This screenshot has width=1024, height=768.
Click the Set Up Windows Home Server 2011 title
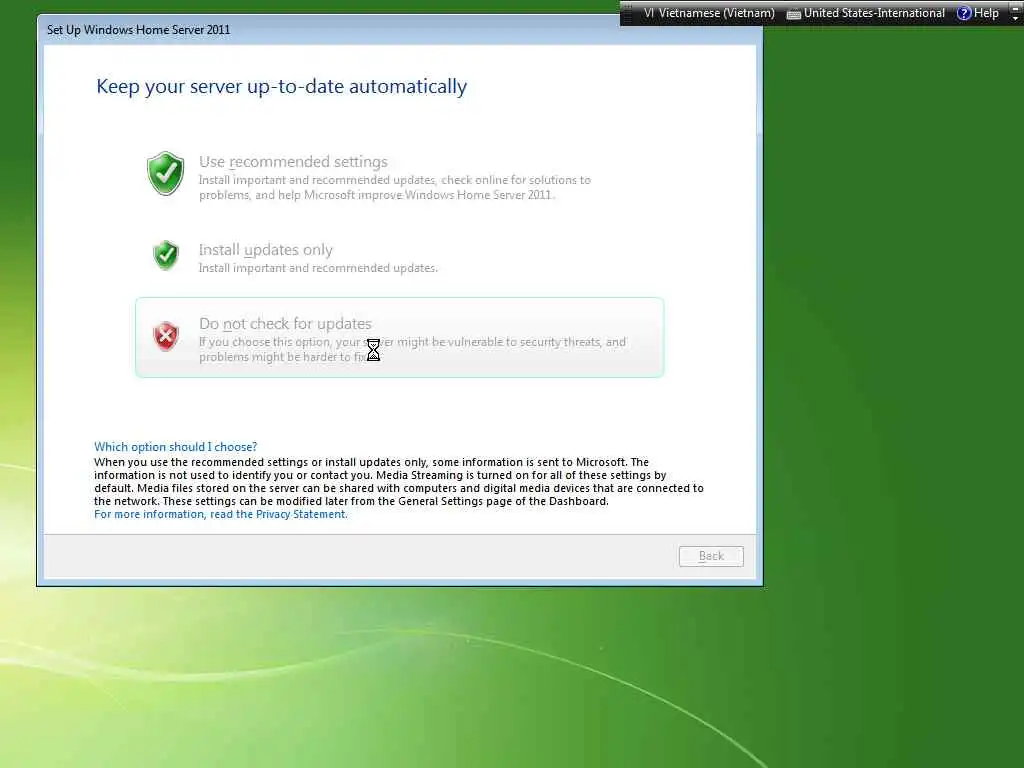click(x=138, y=30)
